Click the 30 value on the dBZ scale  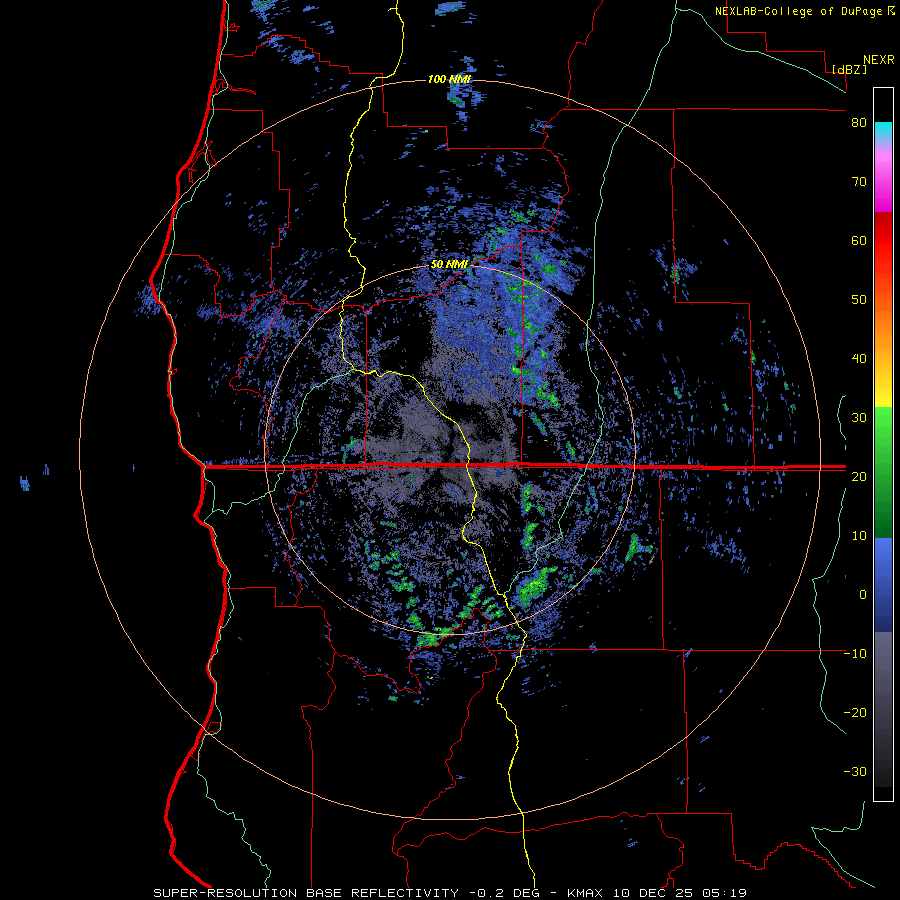[859, 418]
